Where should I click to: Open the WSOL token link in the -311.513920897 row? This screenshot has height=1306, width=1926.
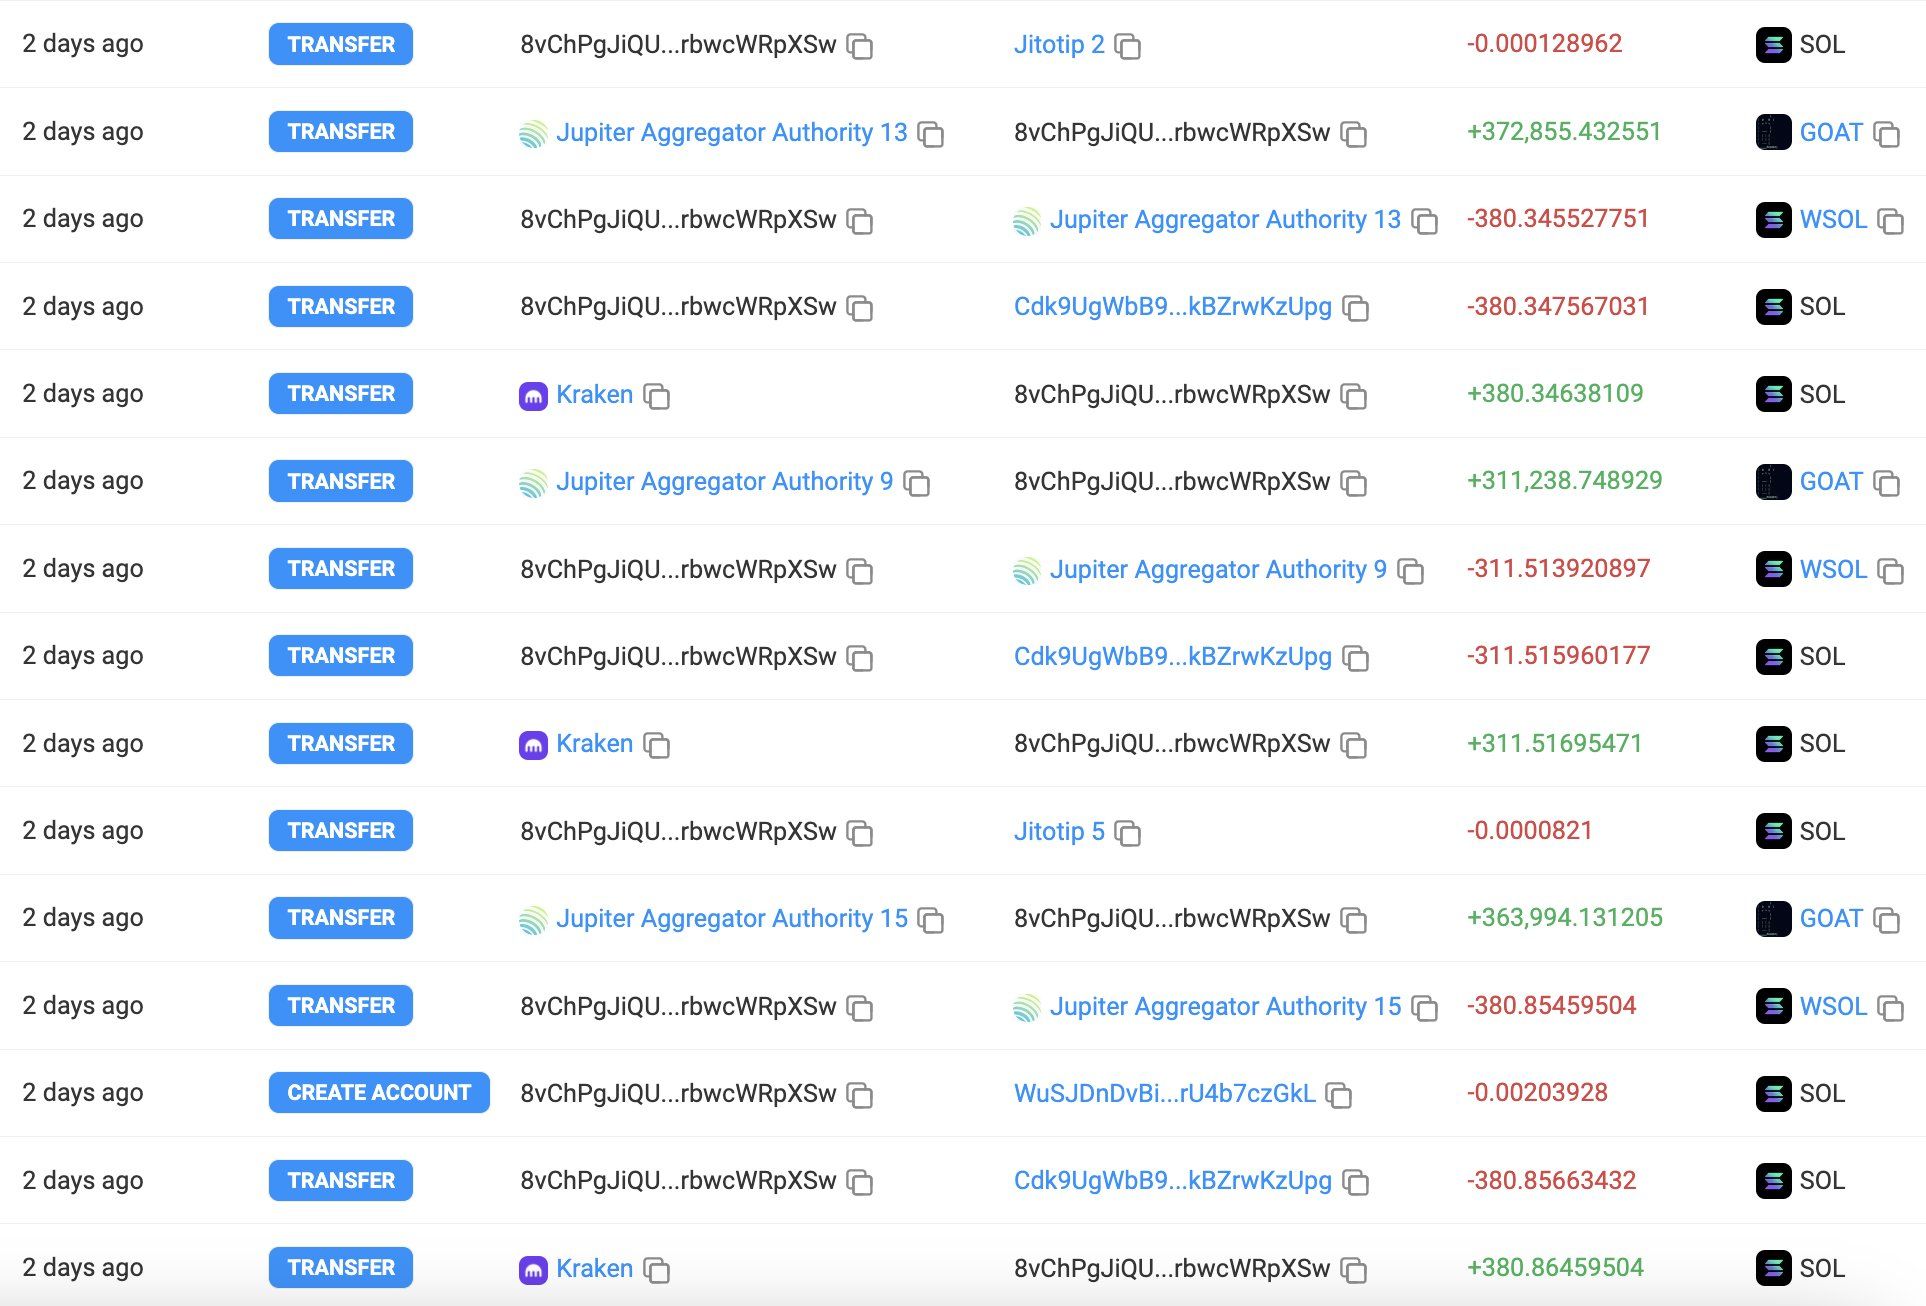point(1833,569)
